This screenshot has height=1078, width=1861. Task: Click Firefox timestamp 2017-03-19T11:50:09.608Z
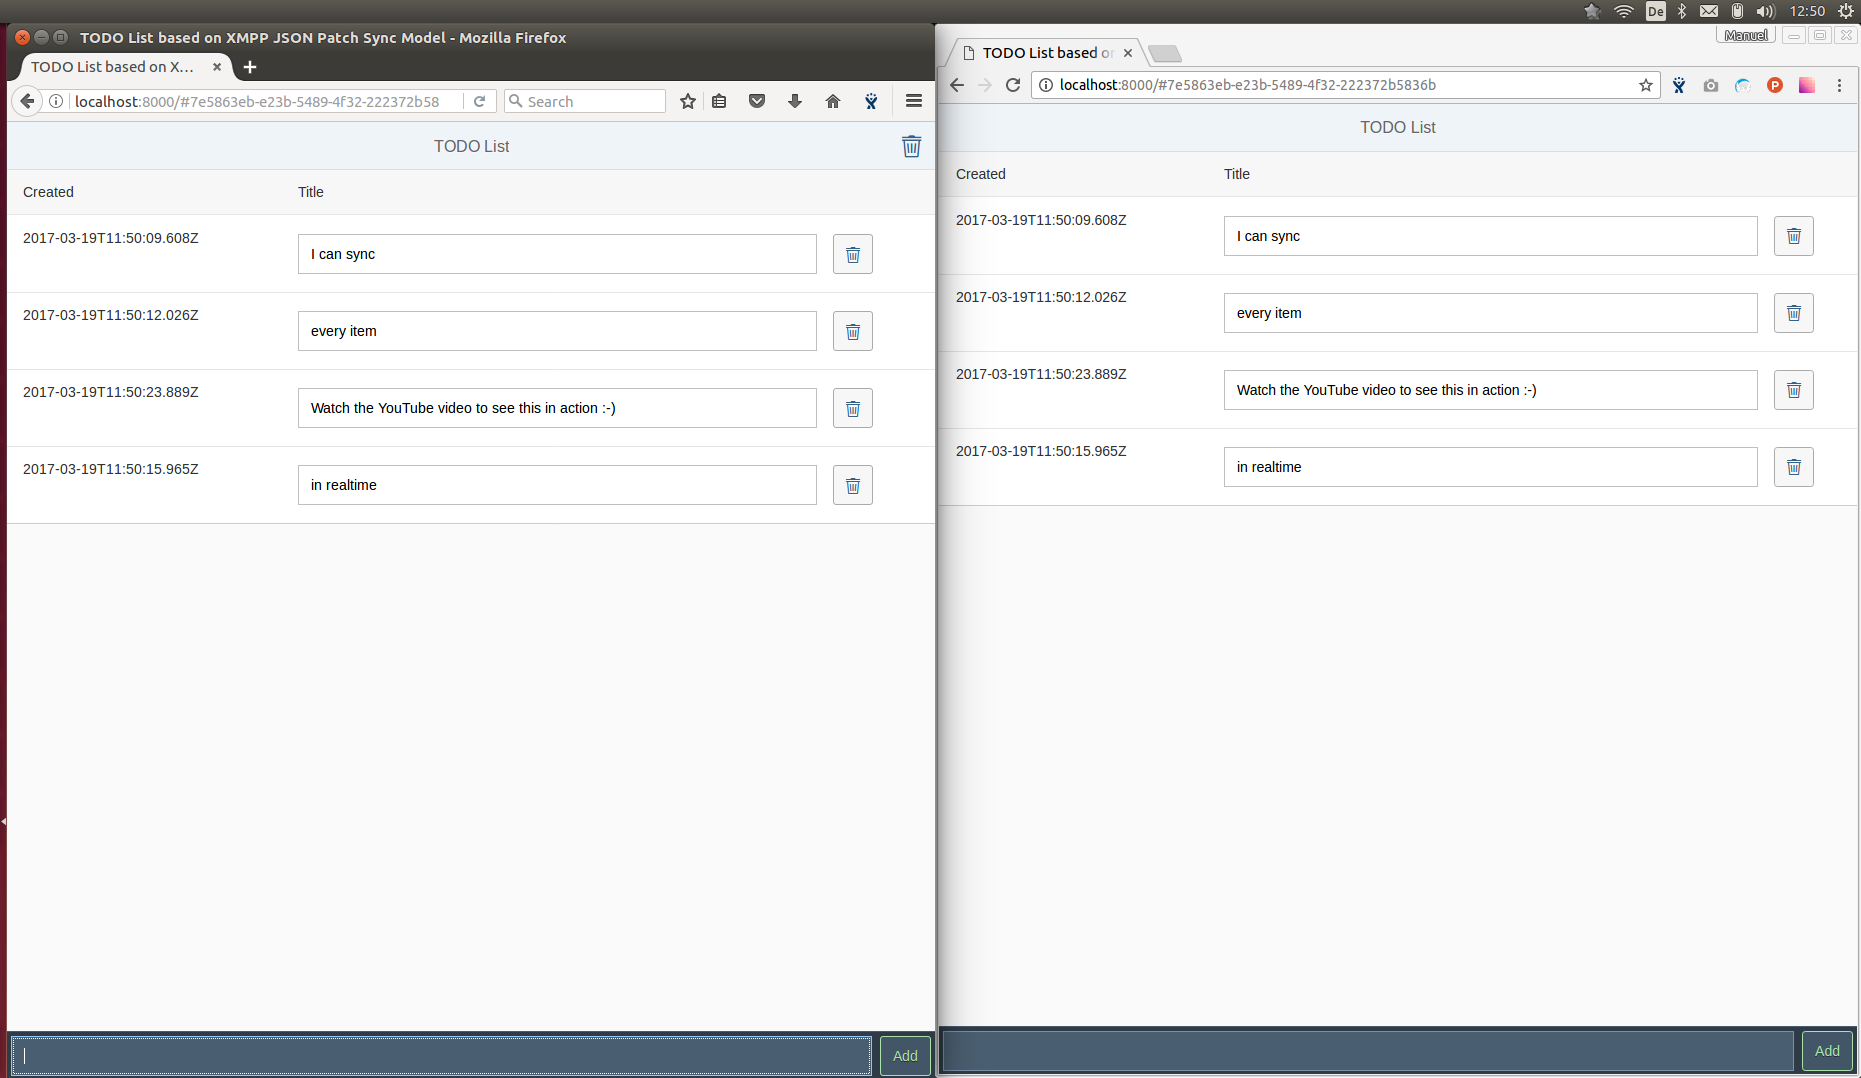coord(111,238)
